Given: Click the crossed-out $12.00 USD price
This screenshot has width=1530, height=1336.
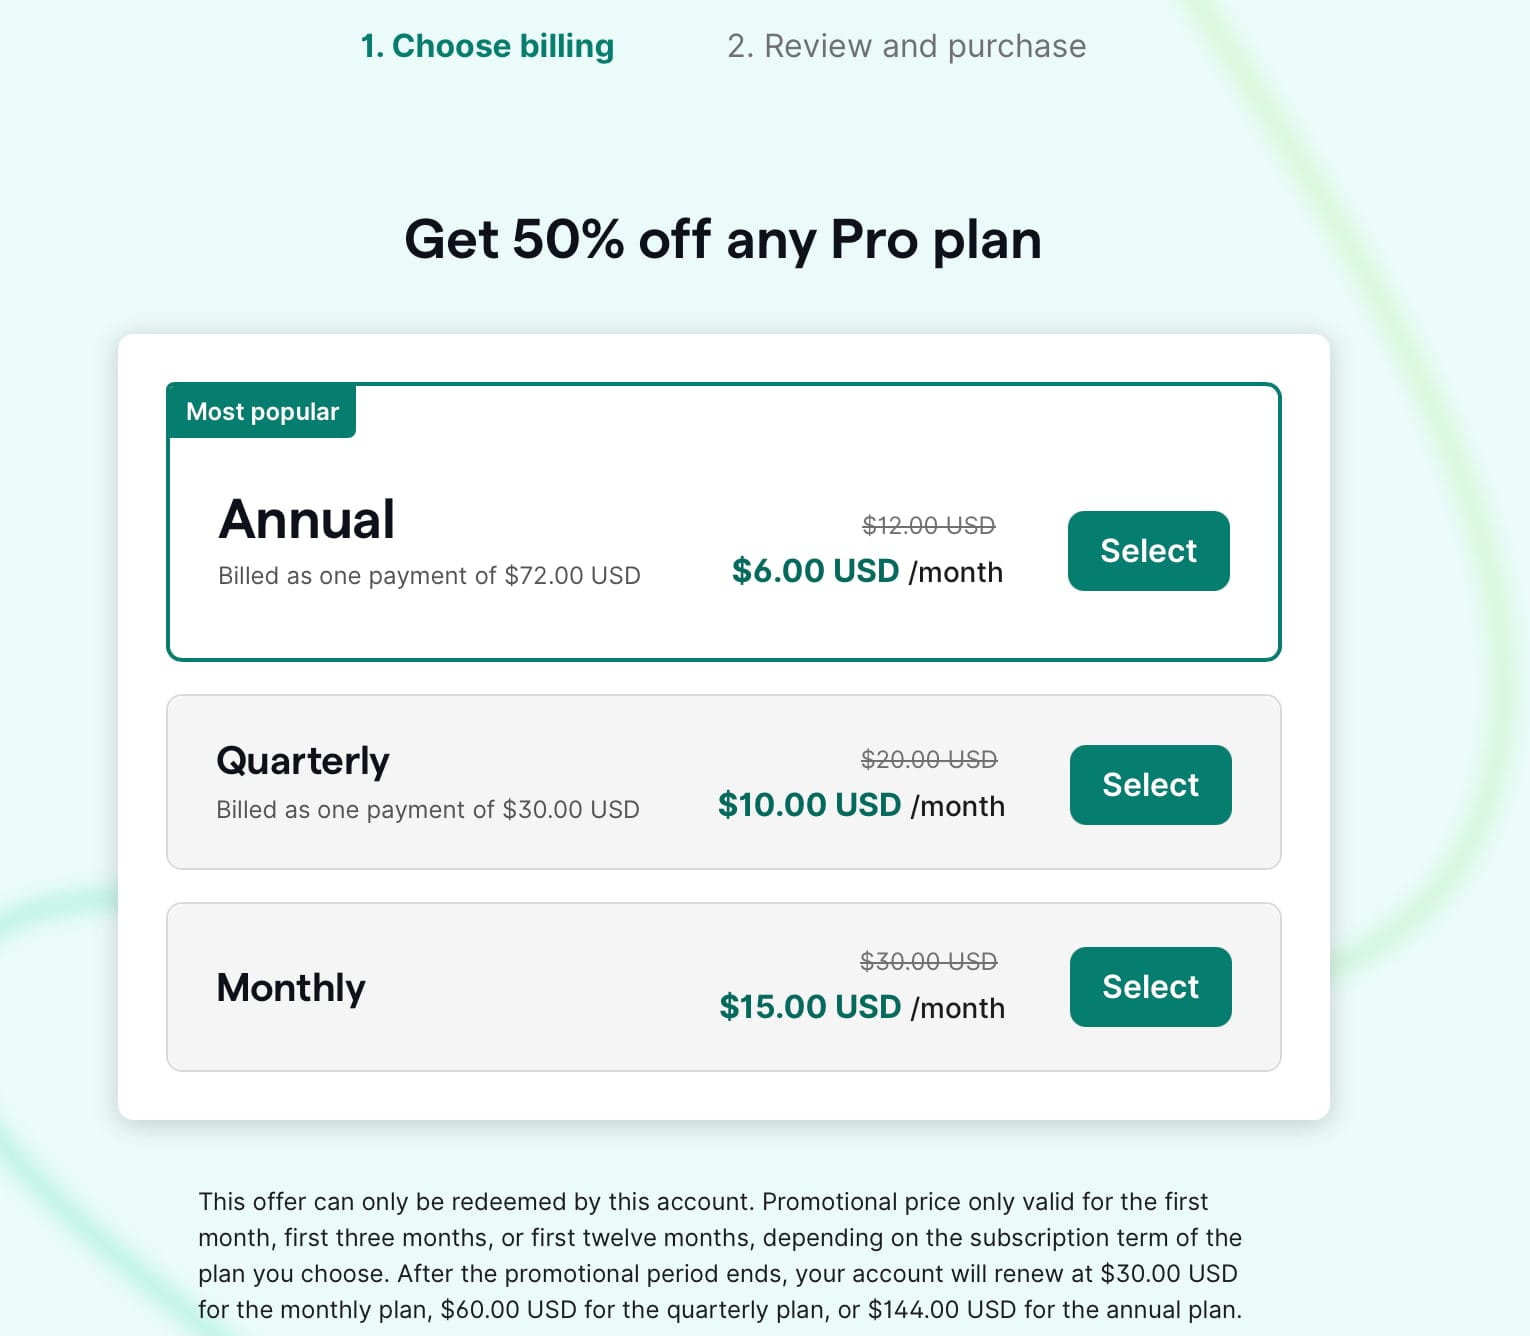Looking at the screenshot, I should tap(928, 524).
